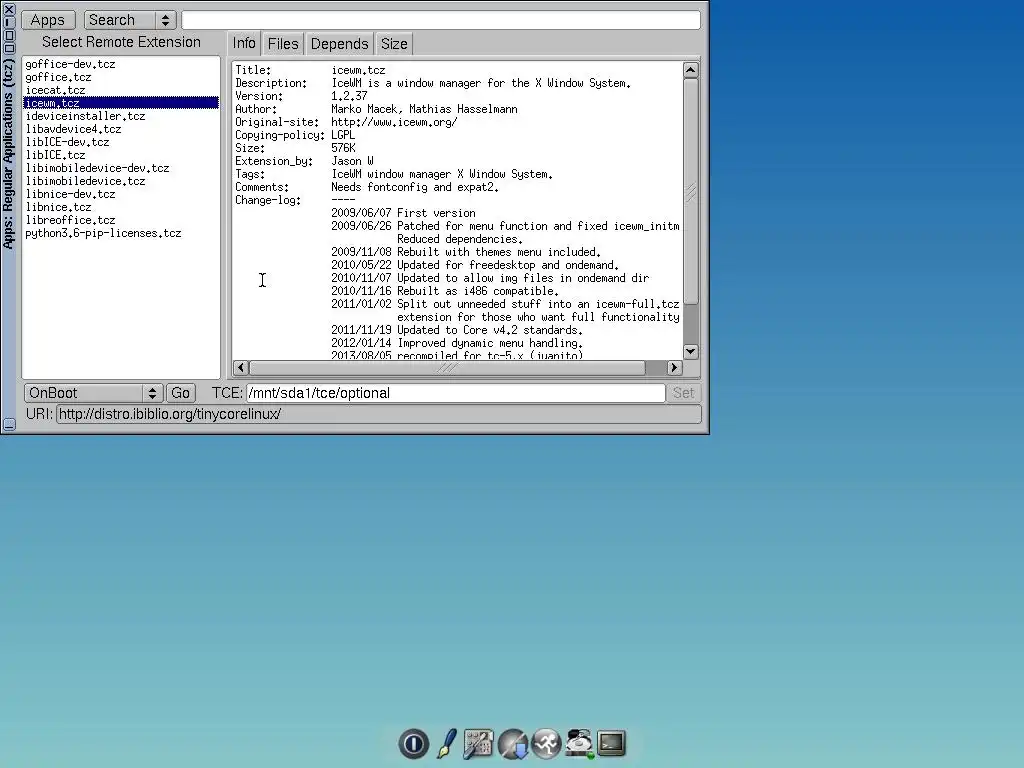Select icewm.tcz highlighted list entry

tap(121, 103)
